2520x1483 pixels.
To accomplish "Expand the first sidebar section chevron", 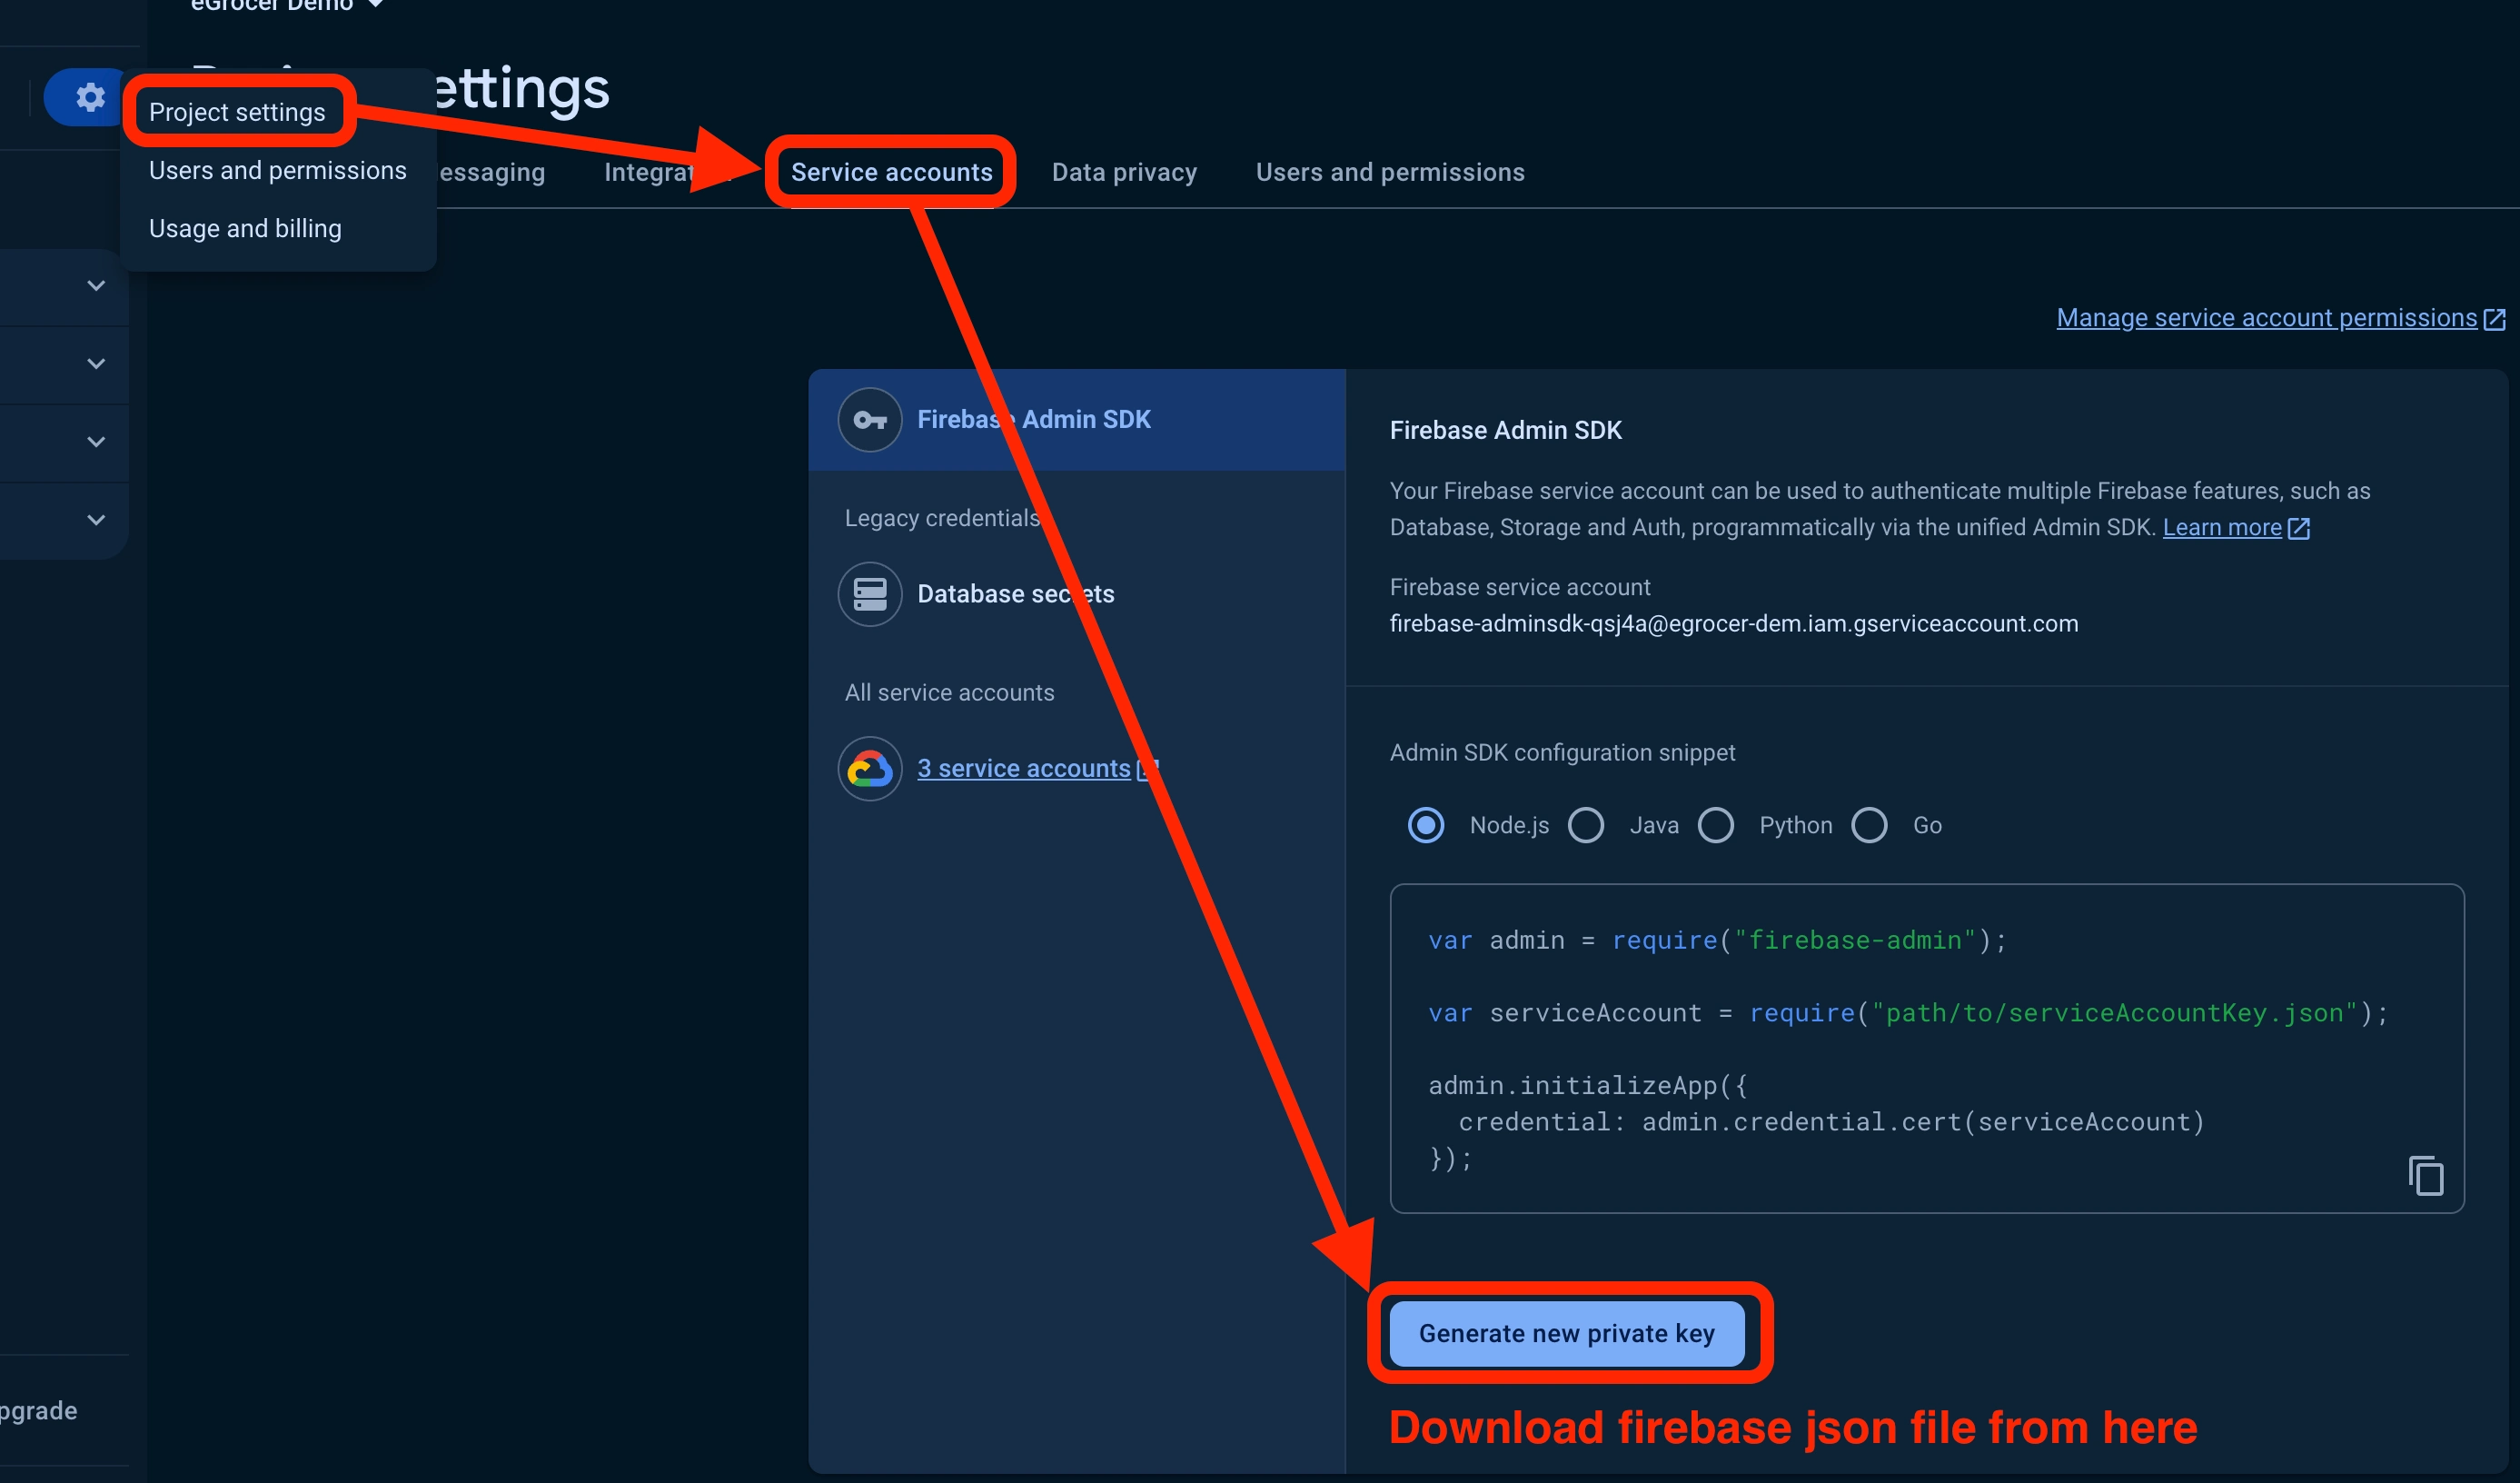I will click(x=96, y=286).
